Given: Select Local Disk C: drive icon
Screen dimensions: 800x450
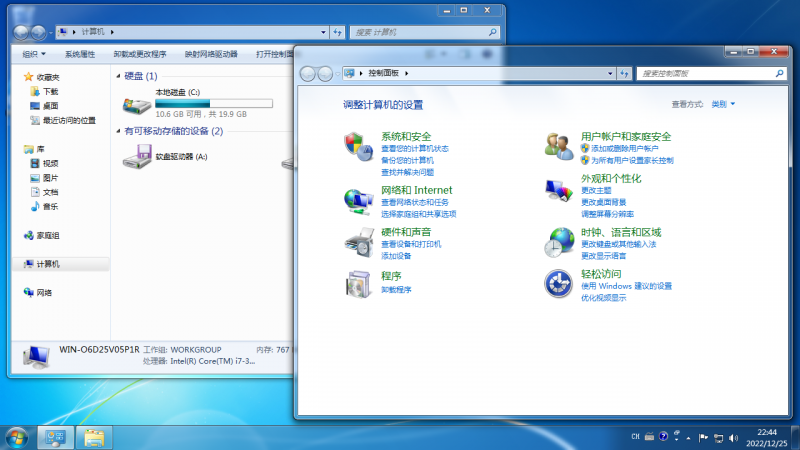Looking at the screenshot, I should pyautogui.click(x=136, y=105).
